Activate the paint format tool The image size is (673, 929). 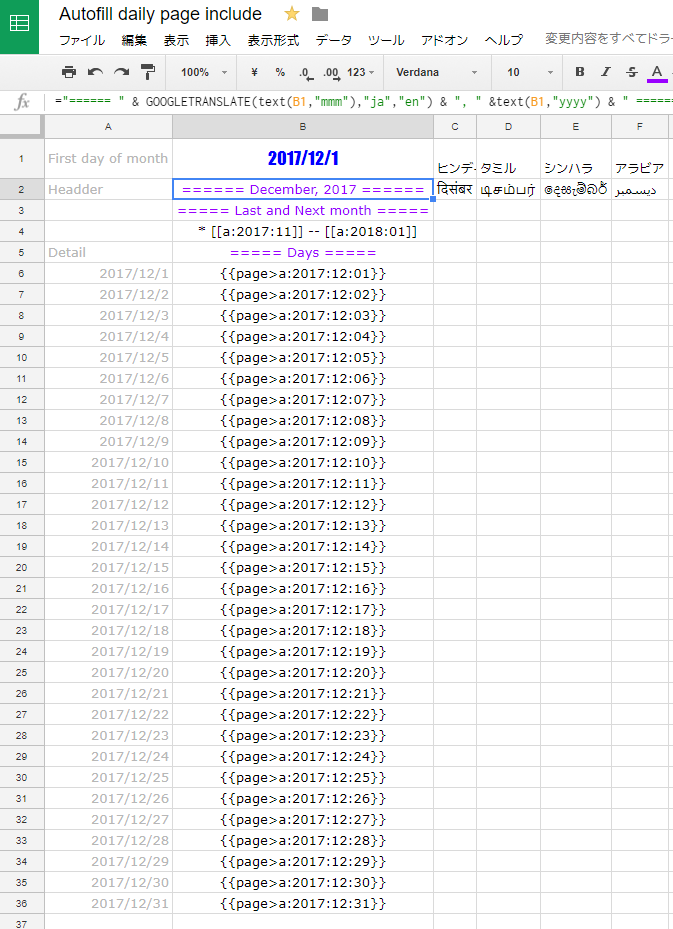(x=148, y=72)
